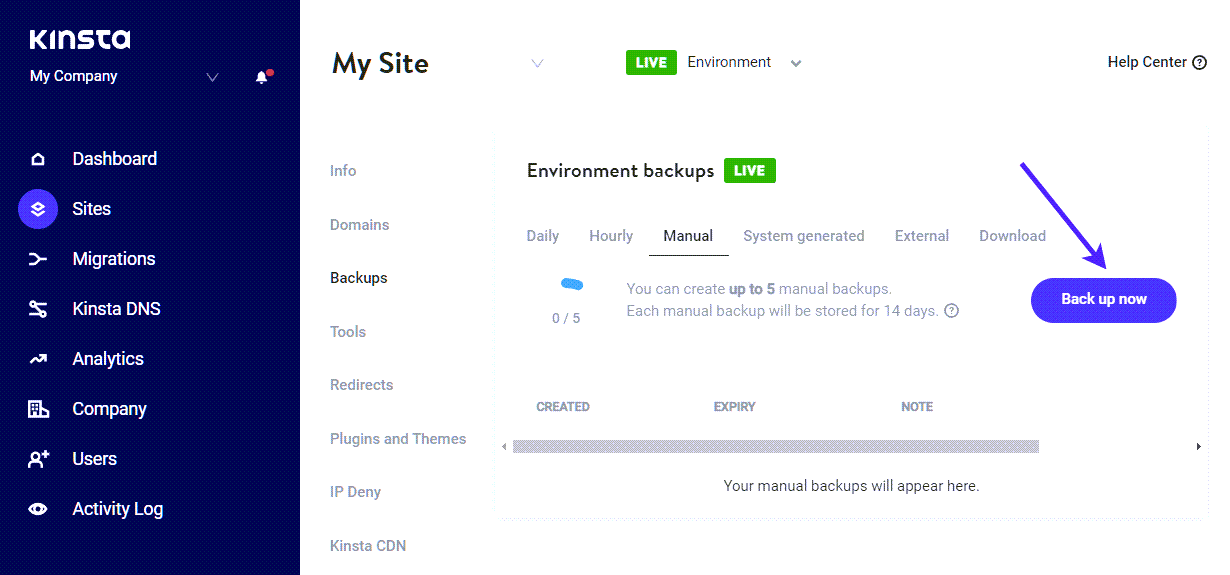Open Kinsta DNS in sidebar
1230x575 pixels.
116,309
